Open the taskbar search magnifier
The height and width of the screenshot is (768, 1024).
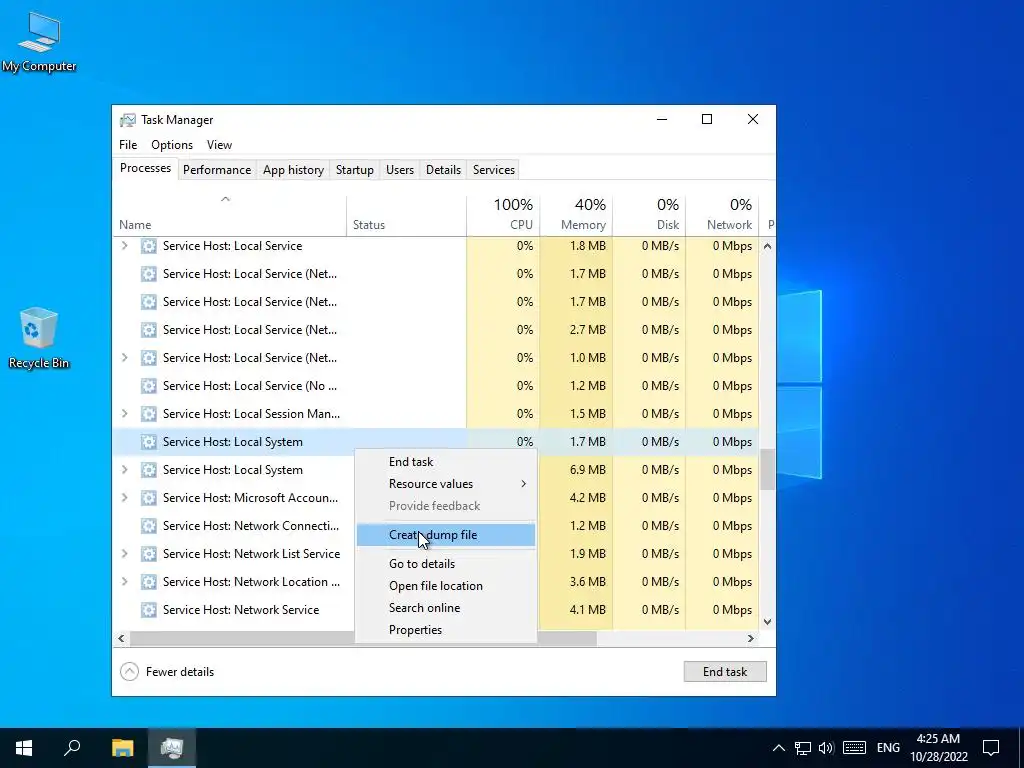(72, 748)
